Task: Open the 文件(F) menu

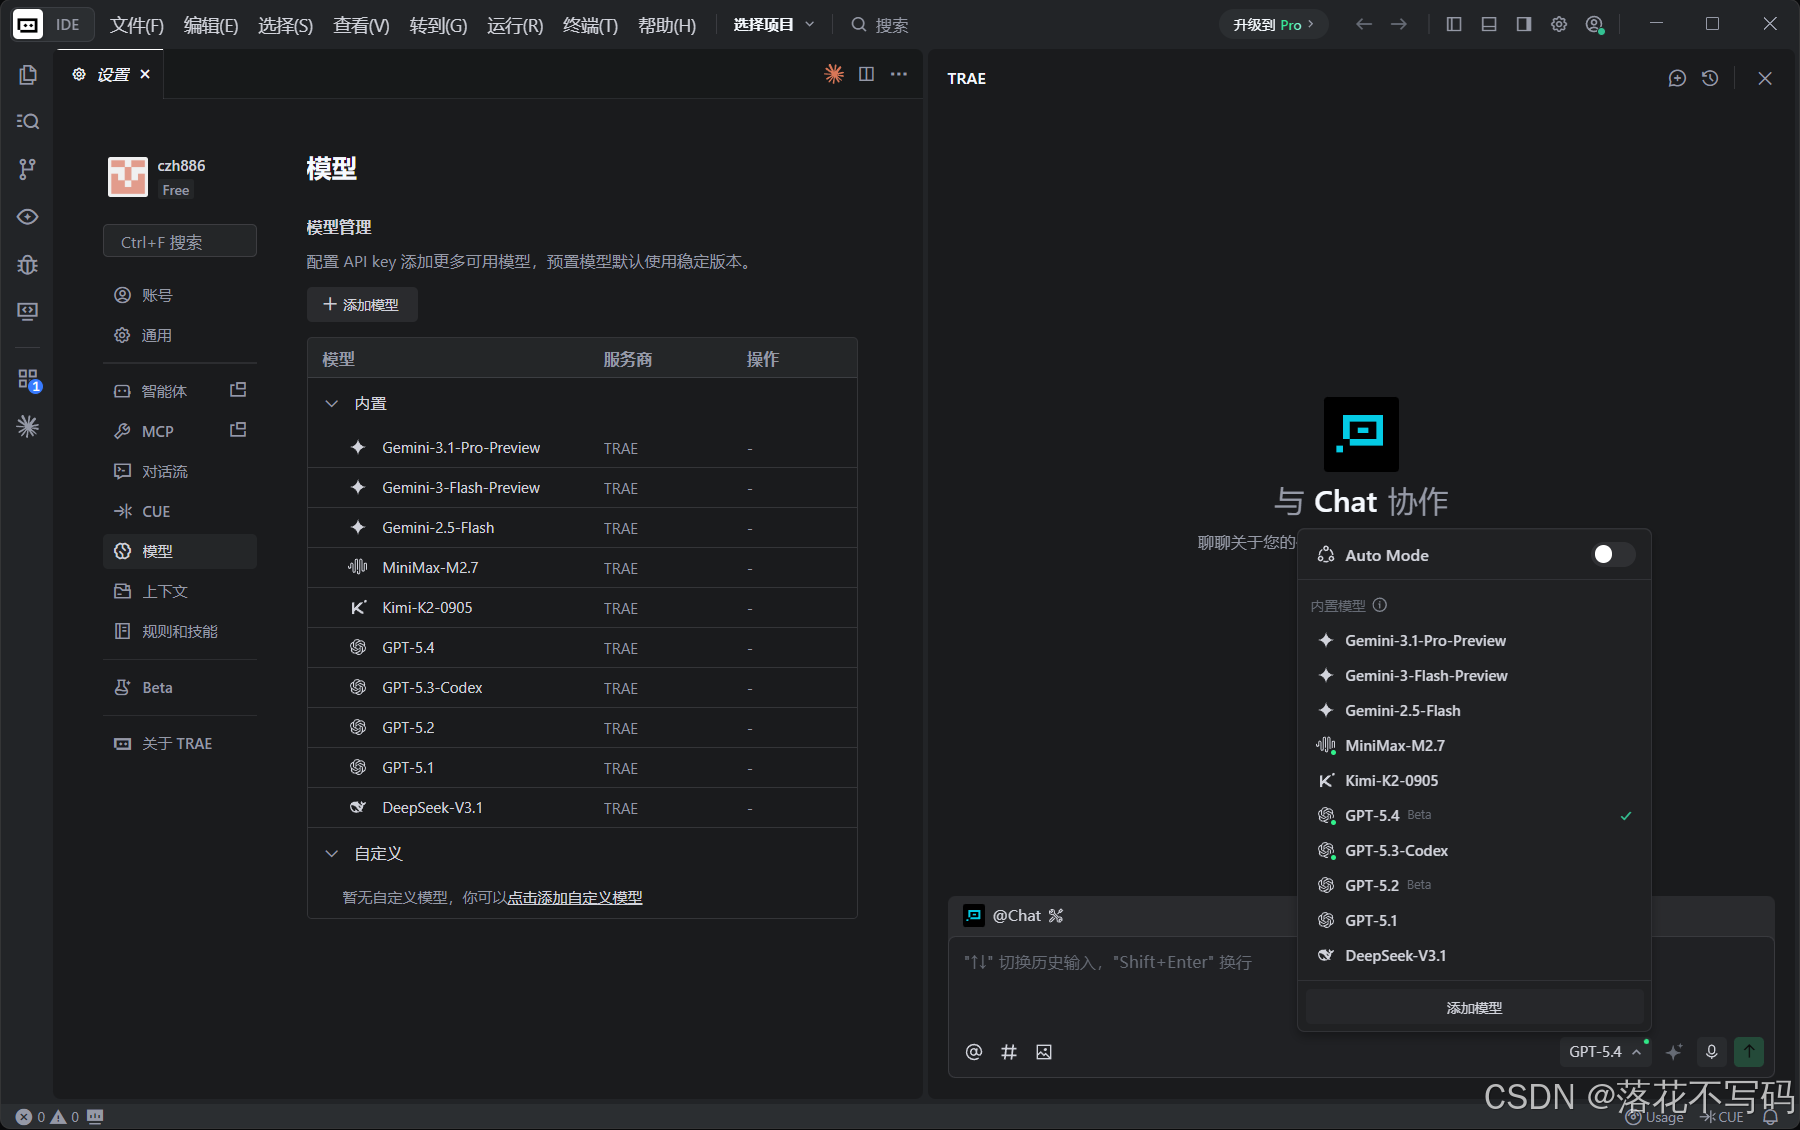Action: pyautogui.click(x=136, y=25)
